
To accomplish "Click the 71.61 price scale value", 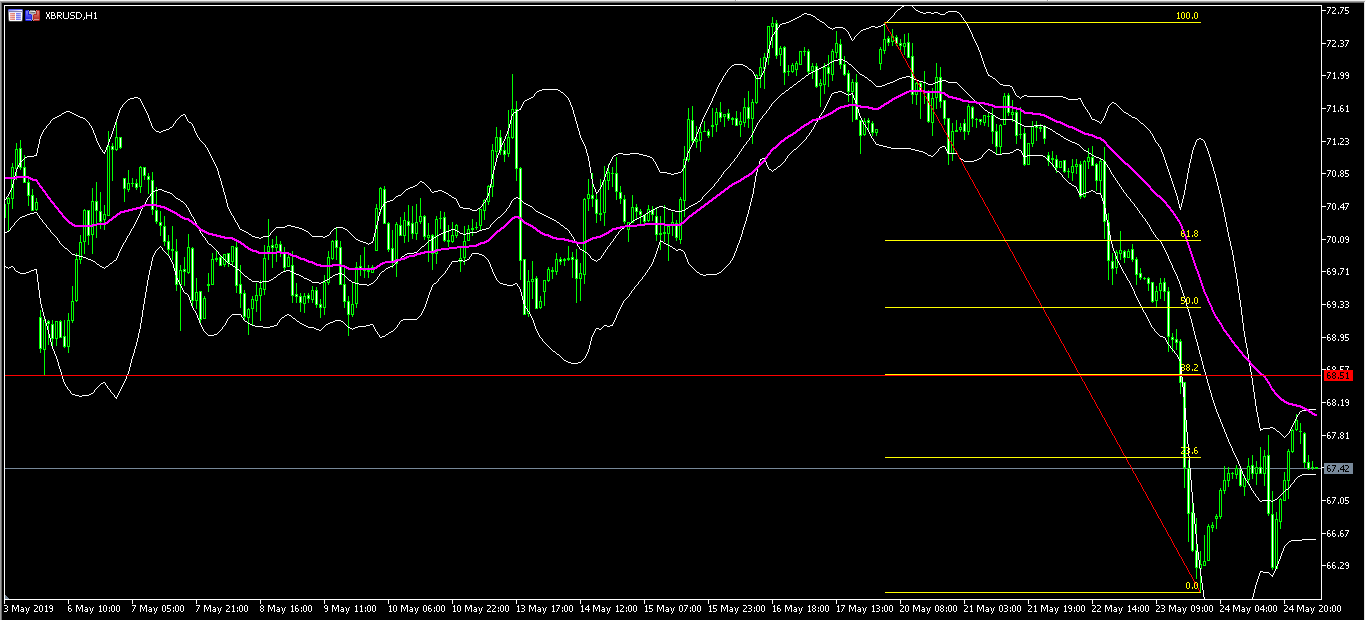I will click(1338, 108).
